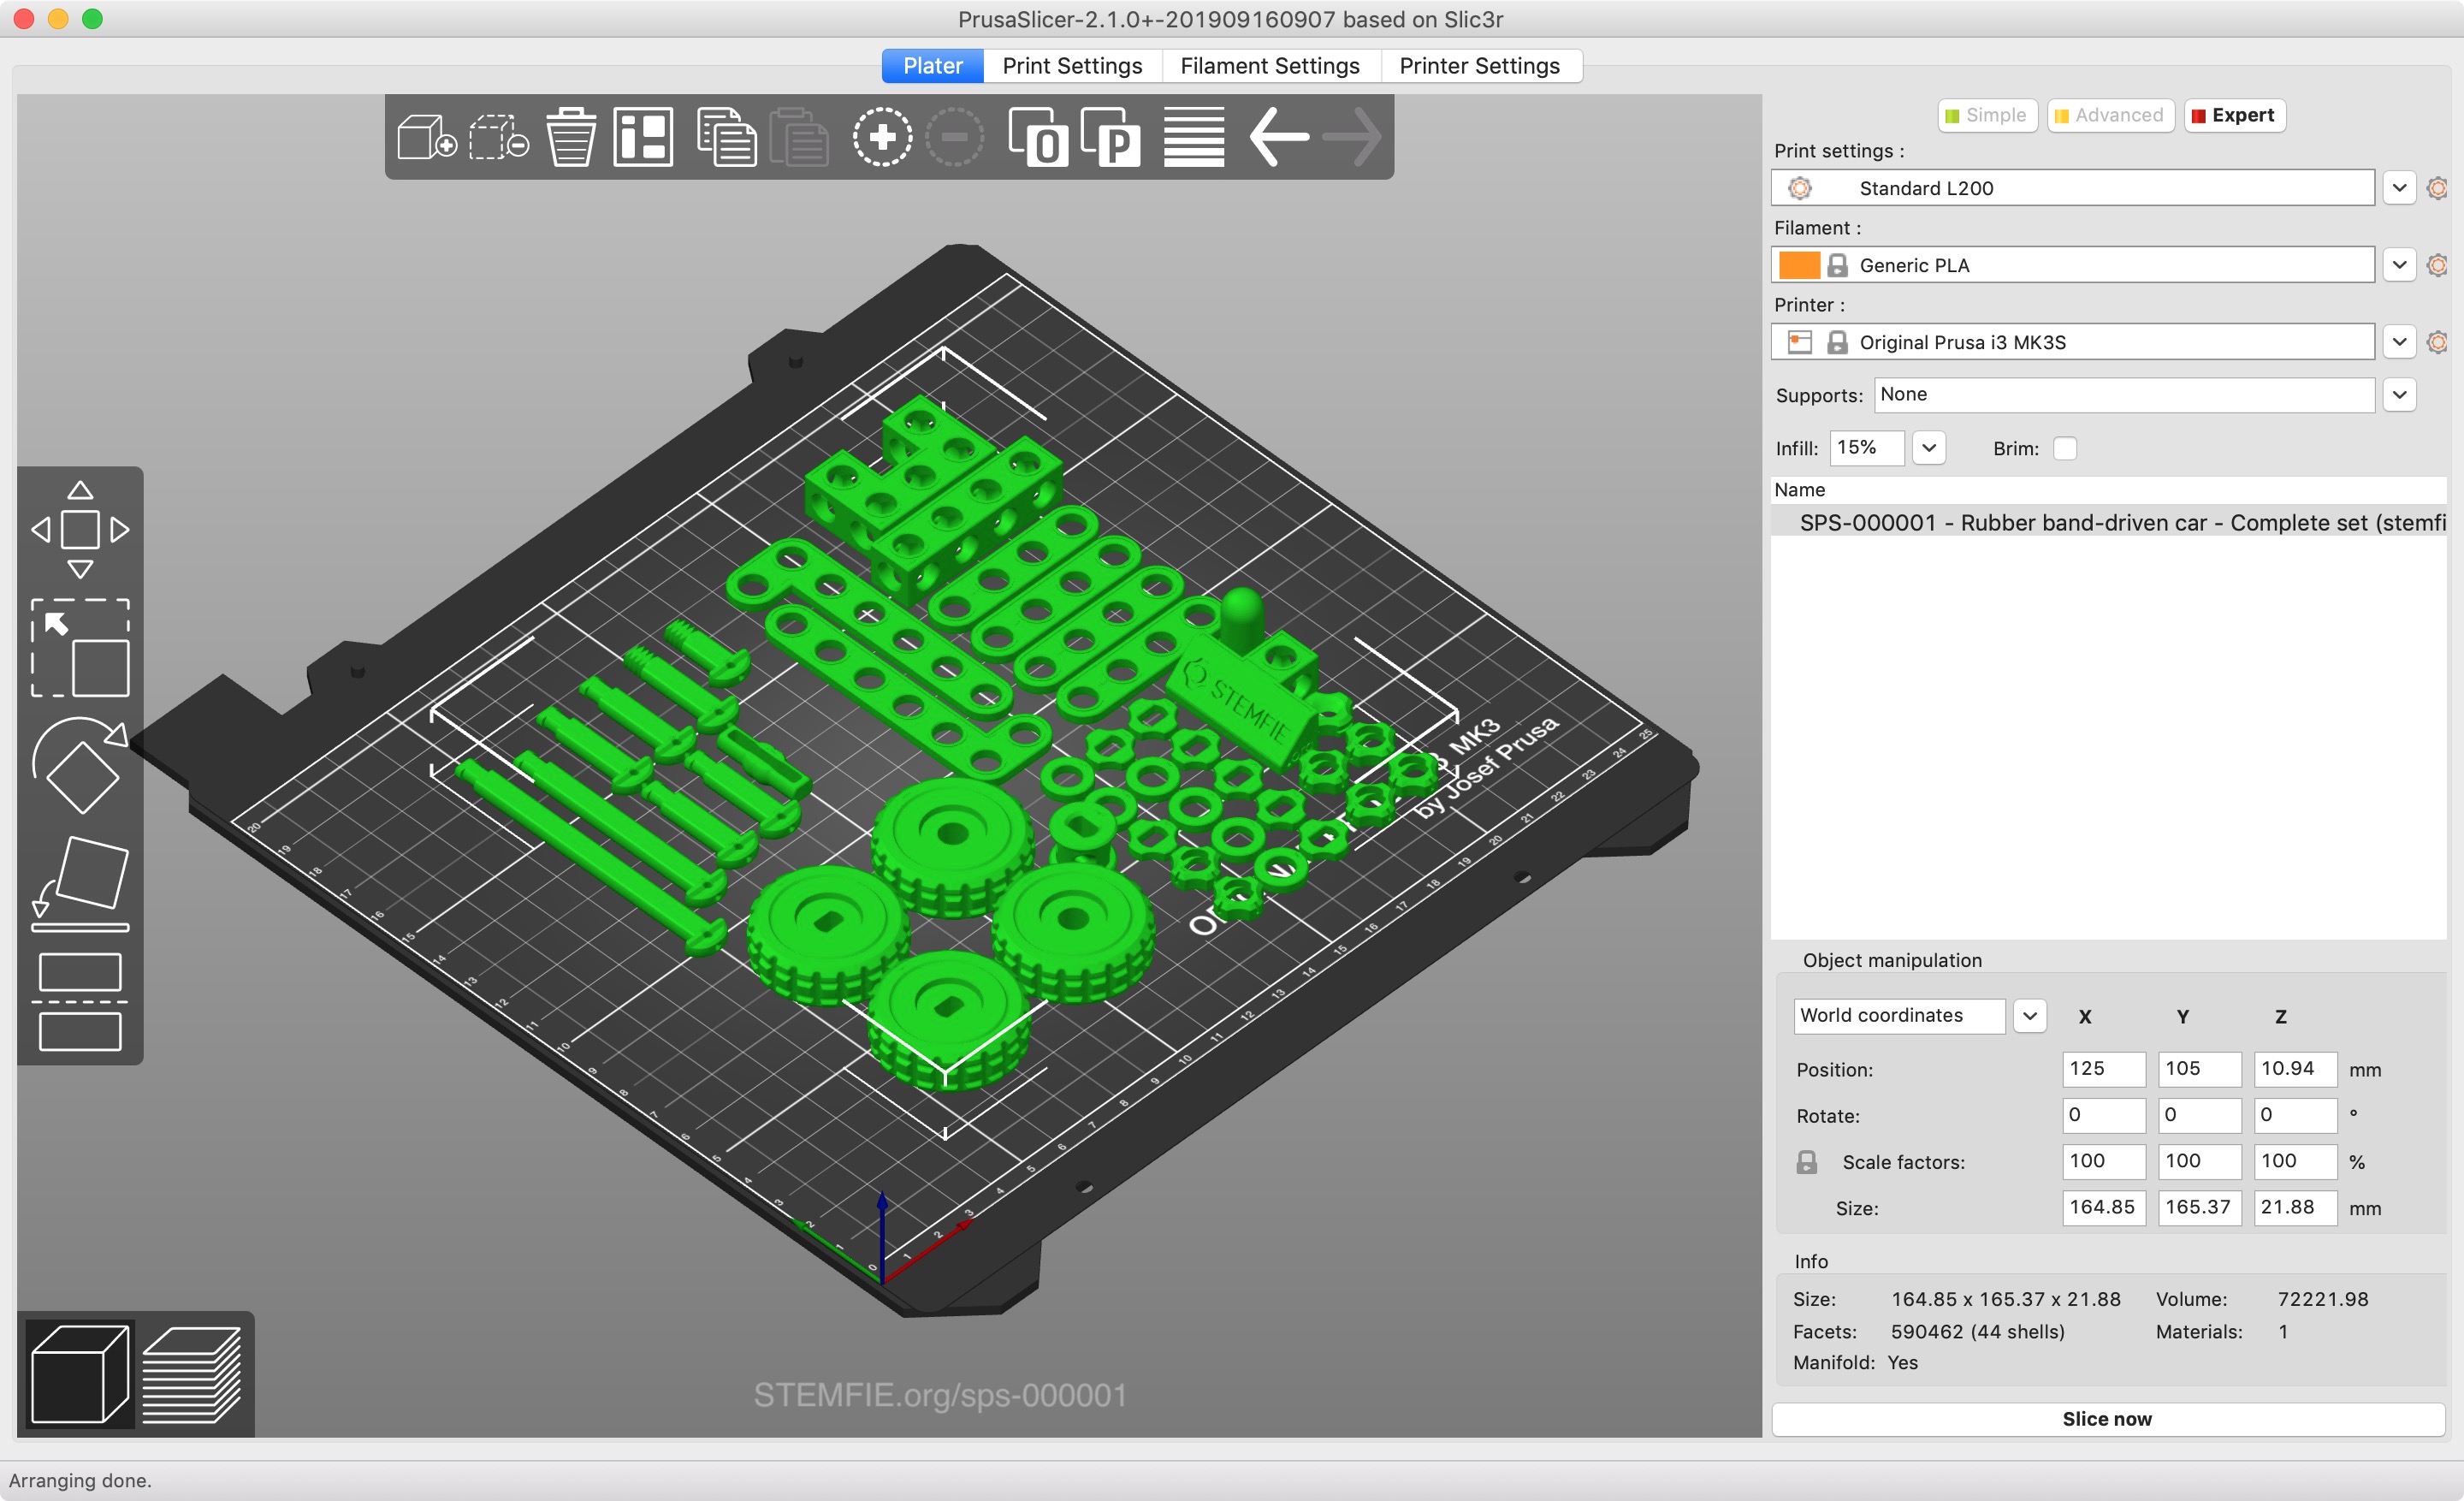Select the Scale gizmo tool
2464x1501 pixels.
(x=80, y=648)
